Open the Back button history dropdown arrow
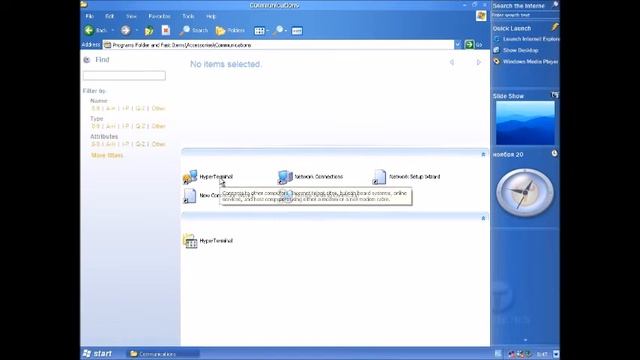 (113, 31)
